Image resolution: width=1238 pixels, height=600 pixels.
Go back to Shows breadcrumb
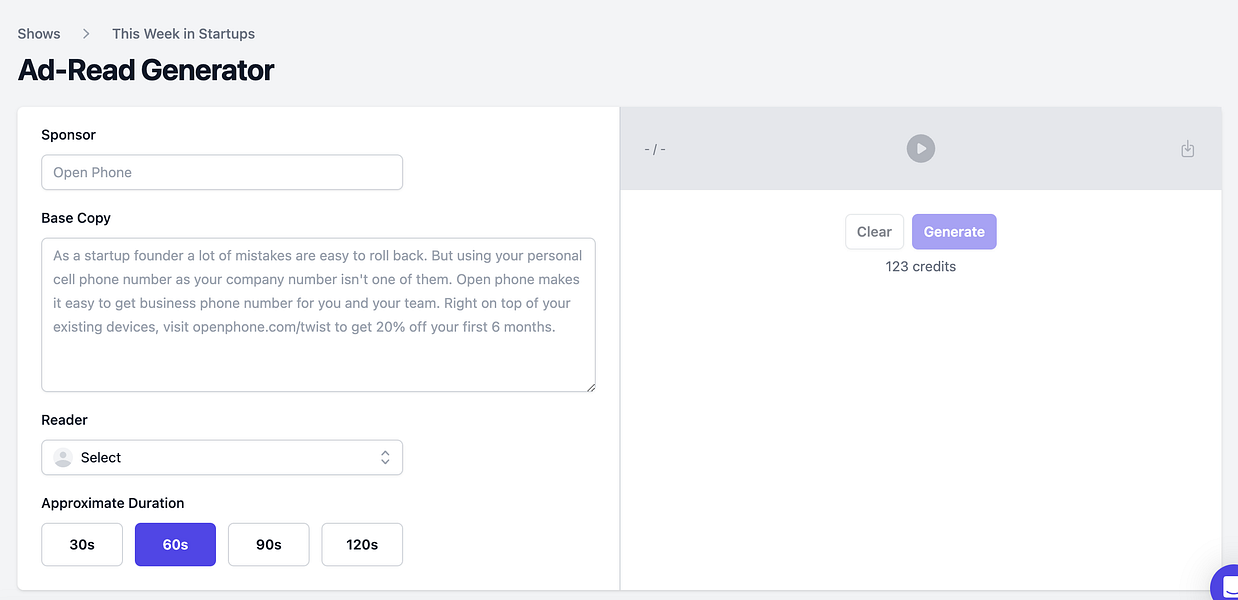pyautogui.click(x=39, y=34)
